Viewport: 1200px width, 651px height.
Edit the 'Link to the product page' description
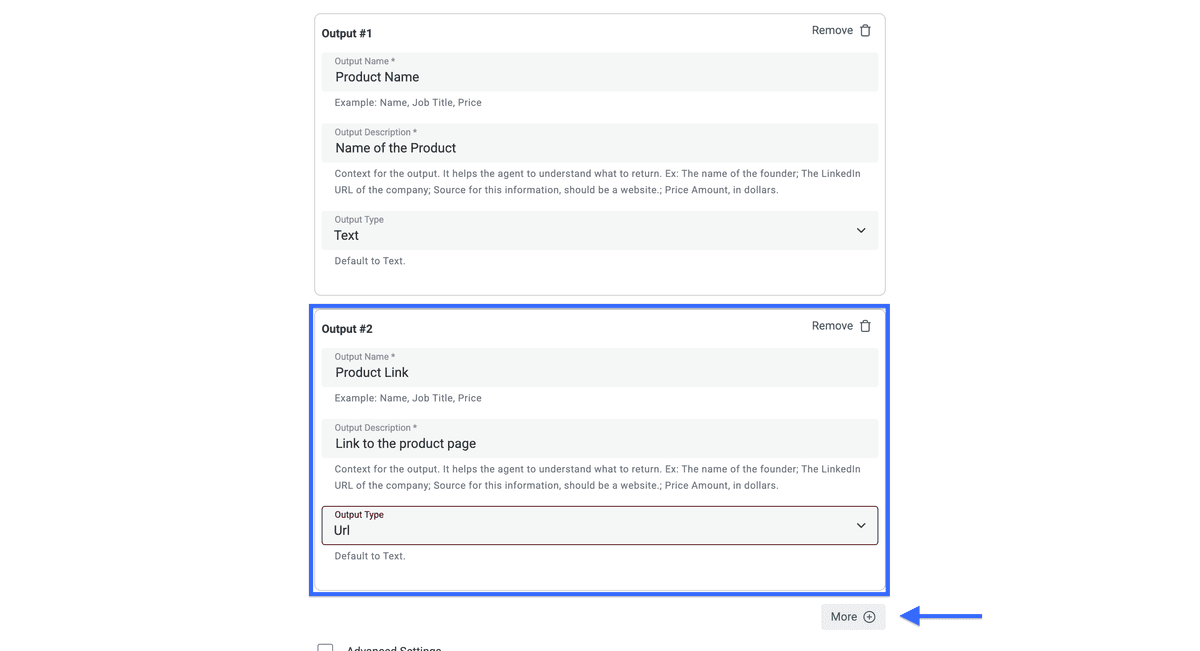pyautogui.click(x=600, y=438)
